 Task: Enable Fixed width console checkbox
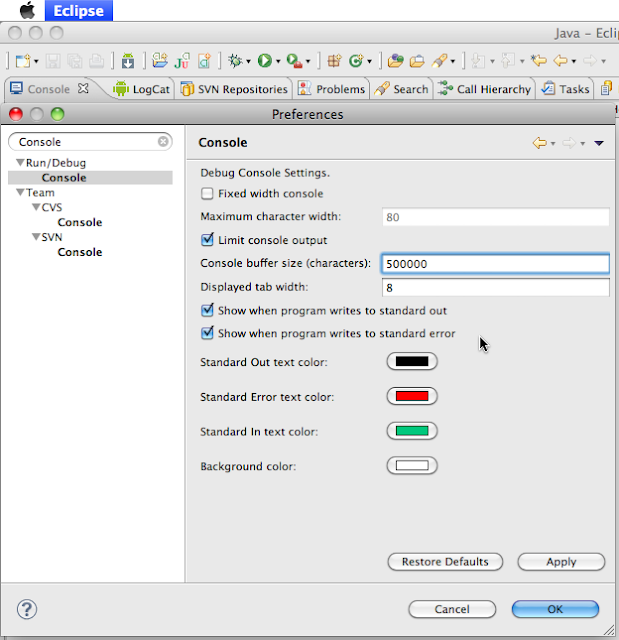point(207,193)
